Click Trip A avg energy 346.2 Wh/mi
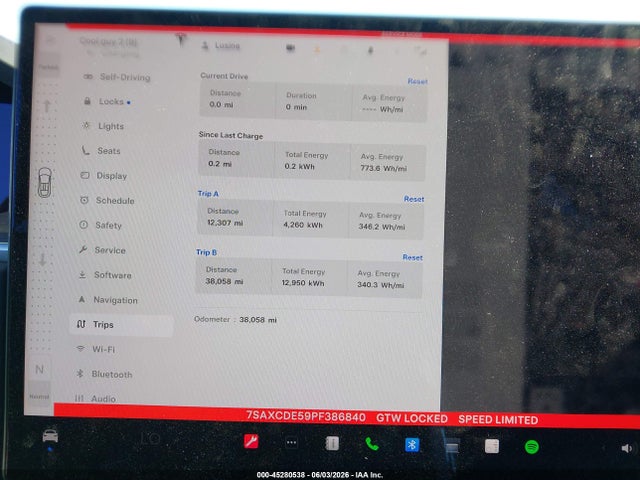This screenshot has width=640, height=480. 382,227
